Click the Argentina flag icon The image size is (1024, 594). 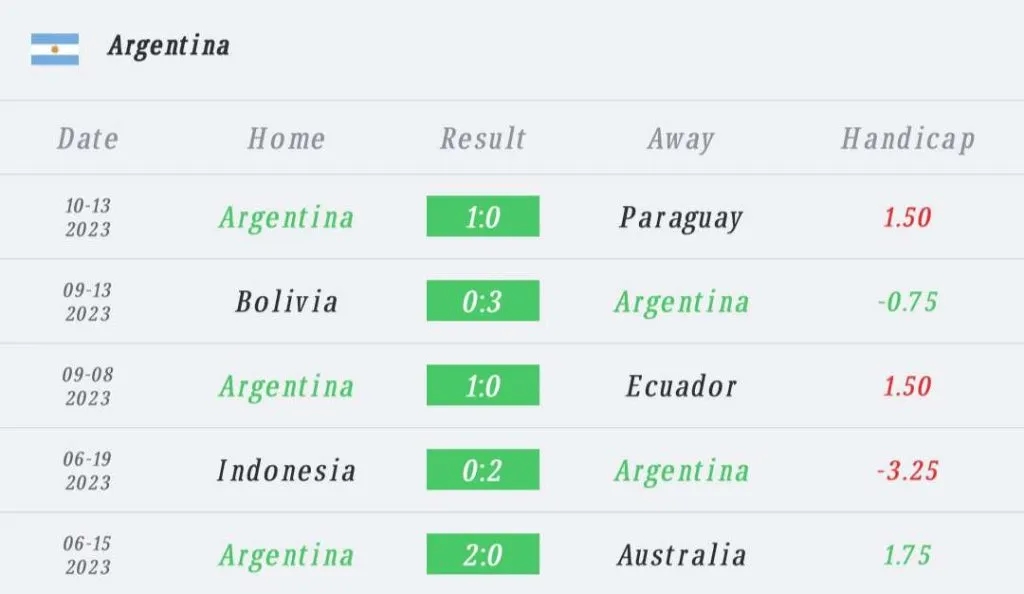(55, 48)
